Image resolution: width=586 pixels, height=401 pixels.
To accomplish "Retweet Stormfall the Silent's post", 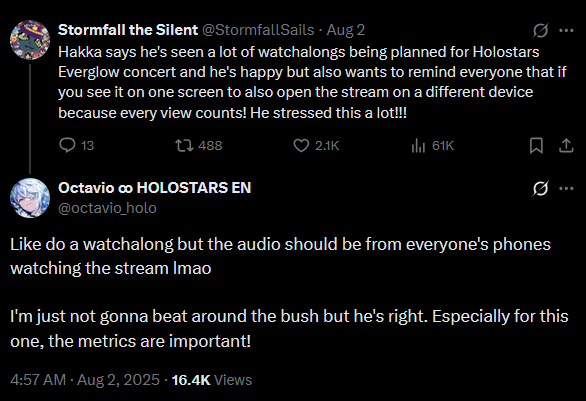I will pos(199,145).
